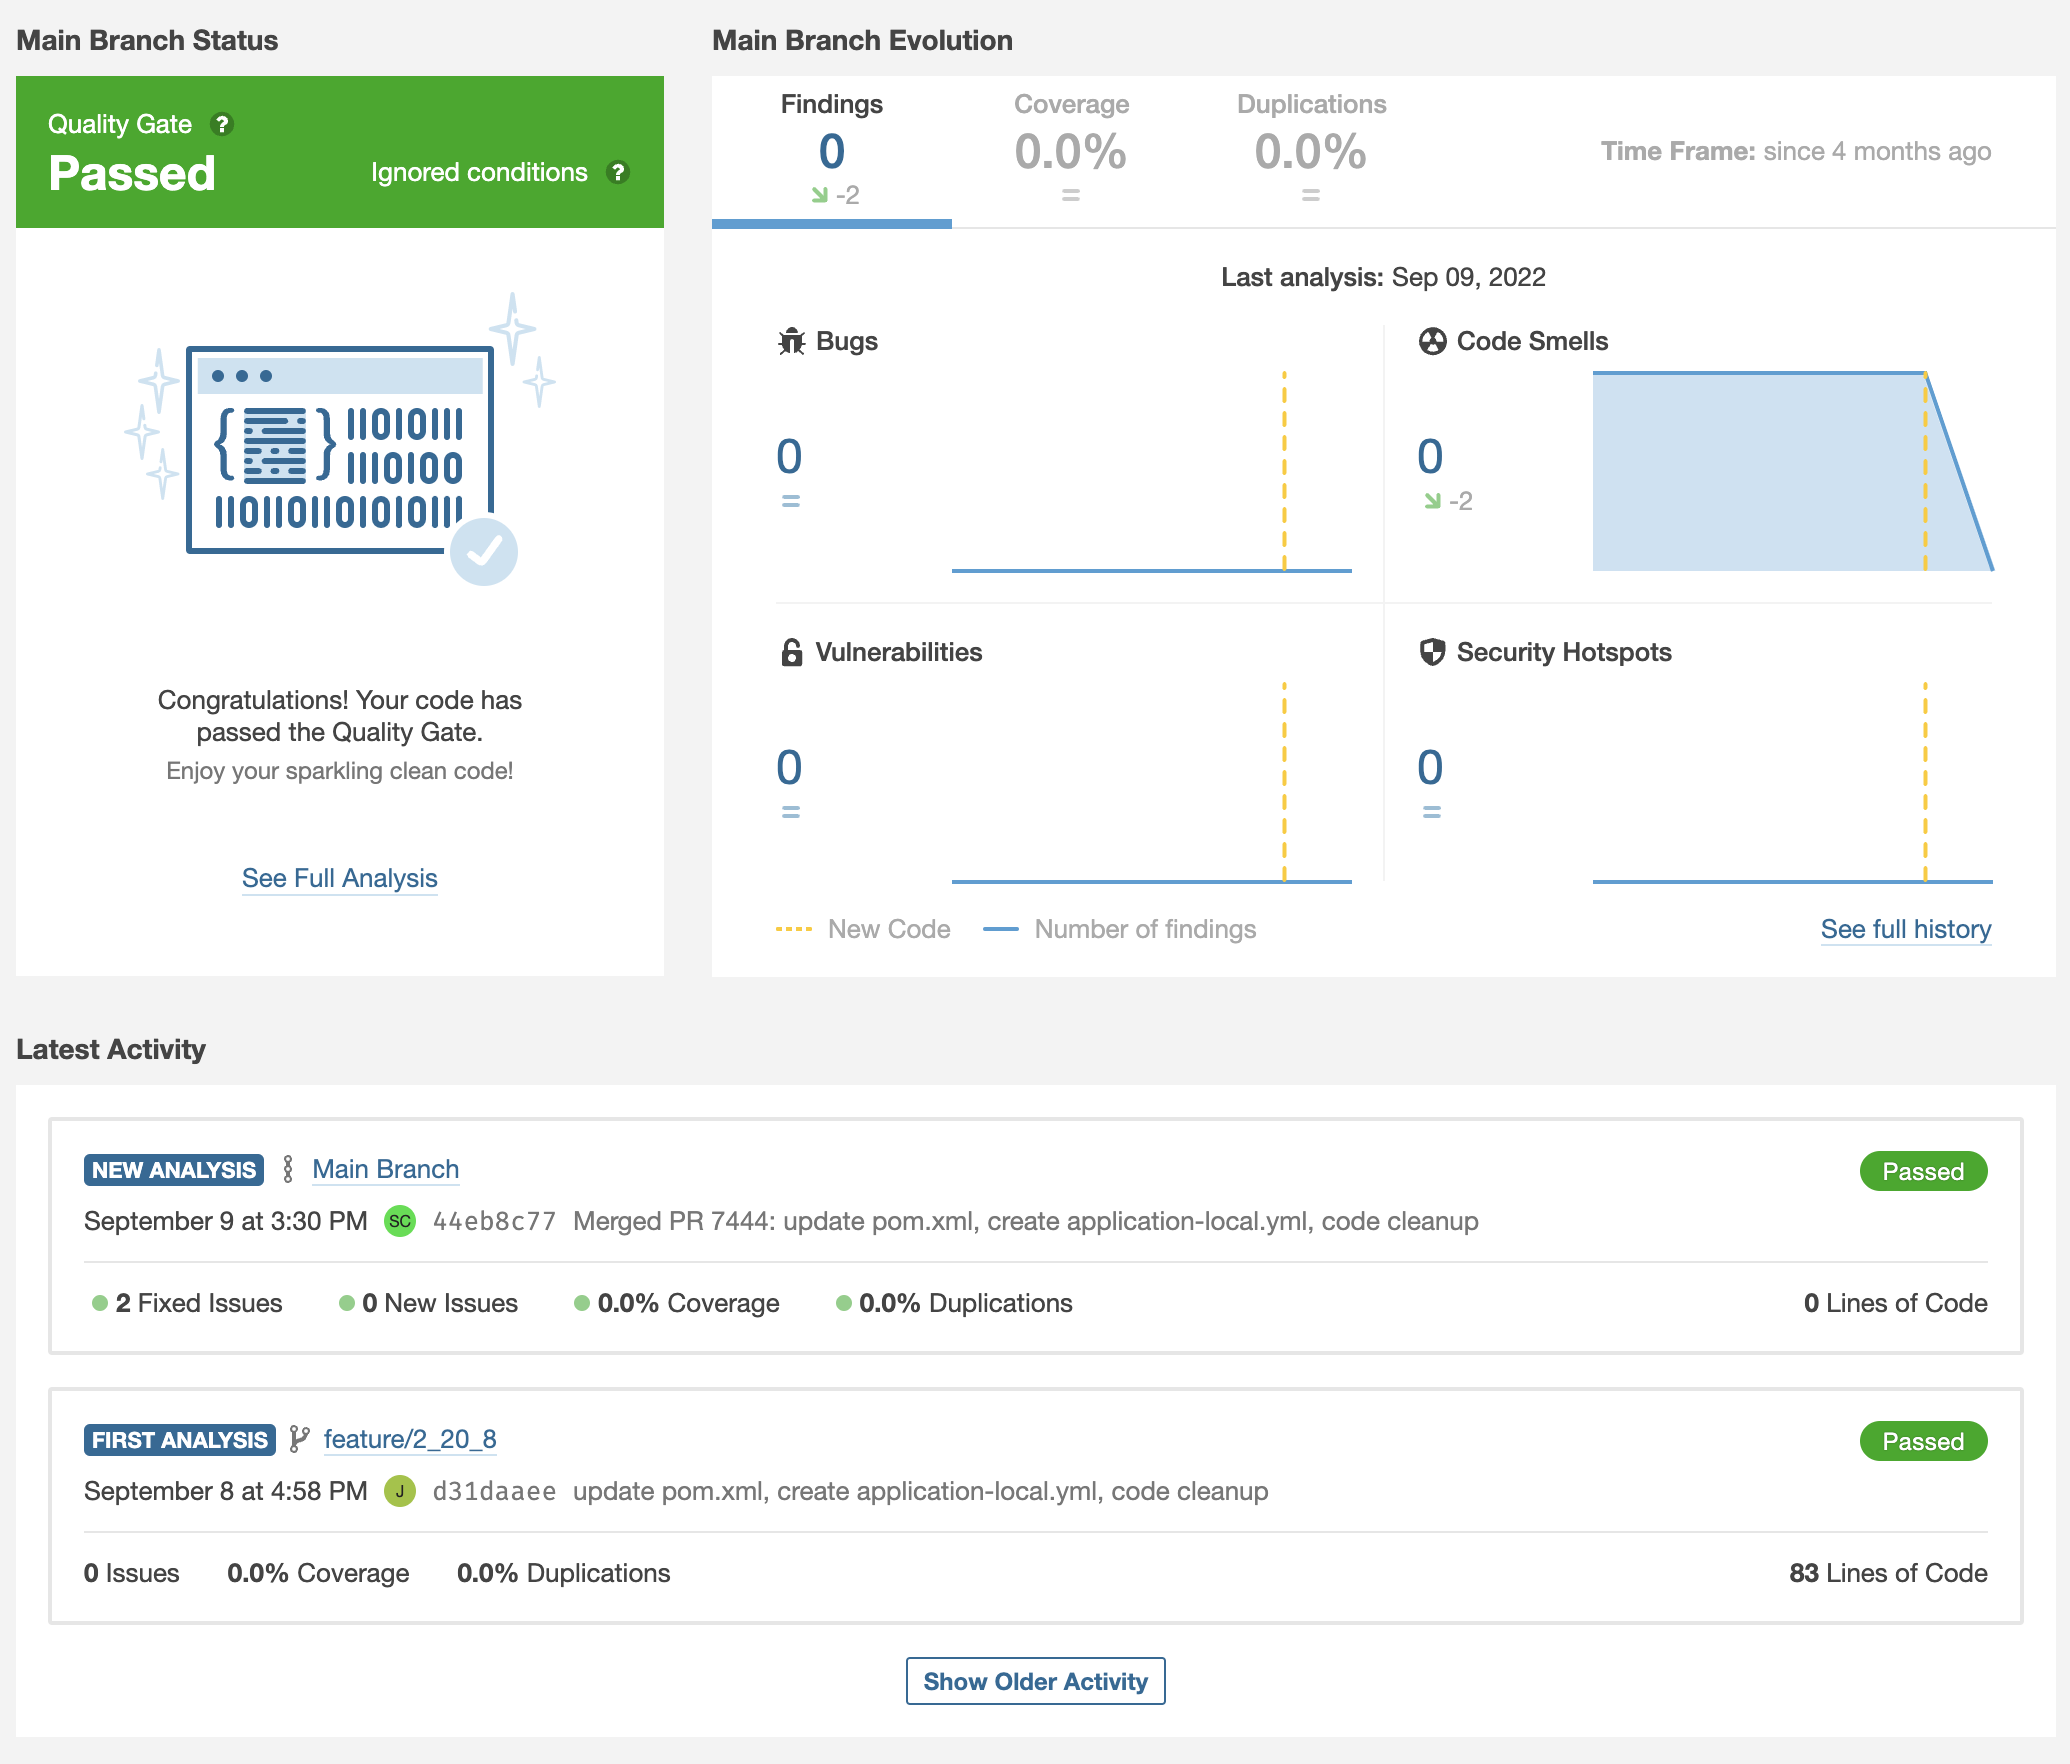Screen dimensions: 2070x1764
Task: Click the Quality Gate help icon
Action: (x=222, y=124)
